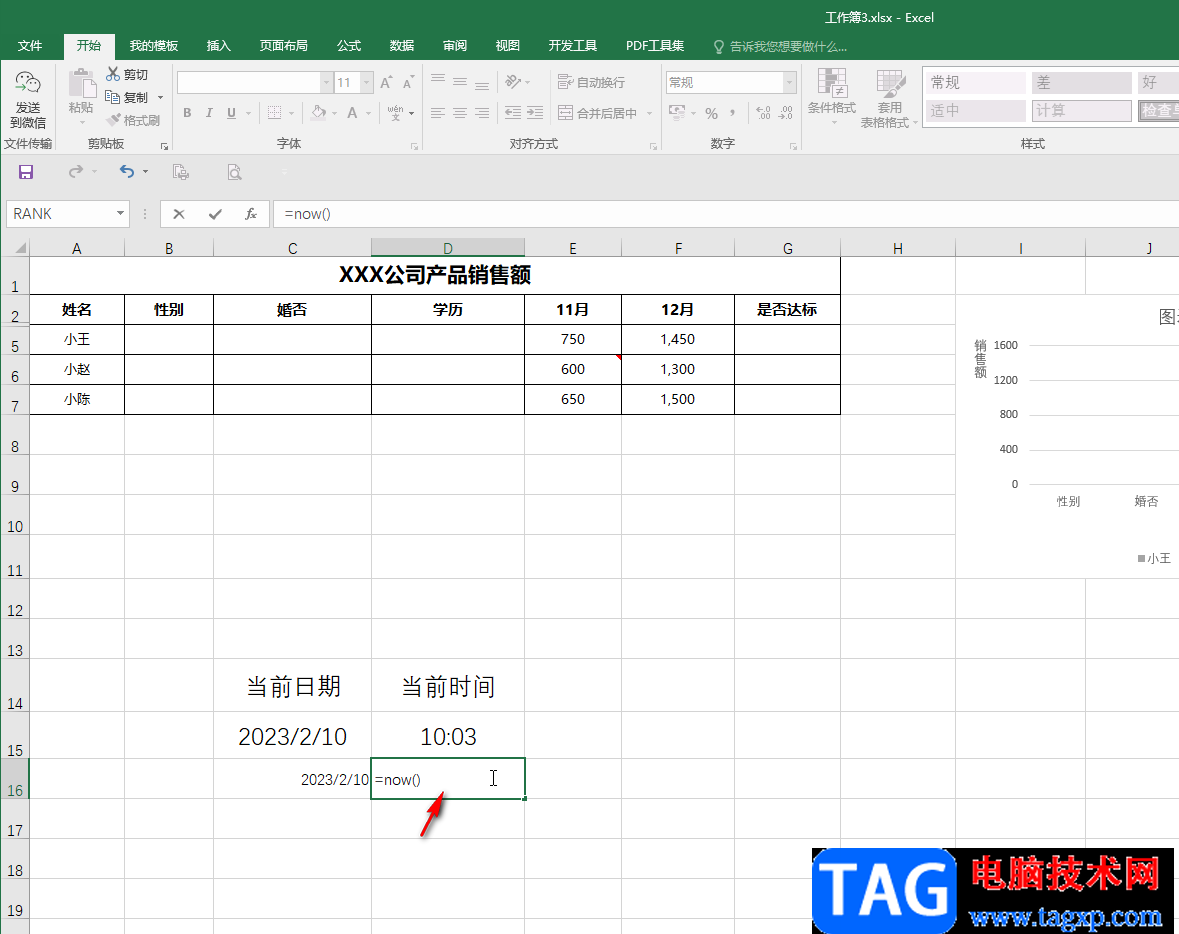The image size is (1179, 934).
Task: Decrease font size with small A
Action: 408,83
